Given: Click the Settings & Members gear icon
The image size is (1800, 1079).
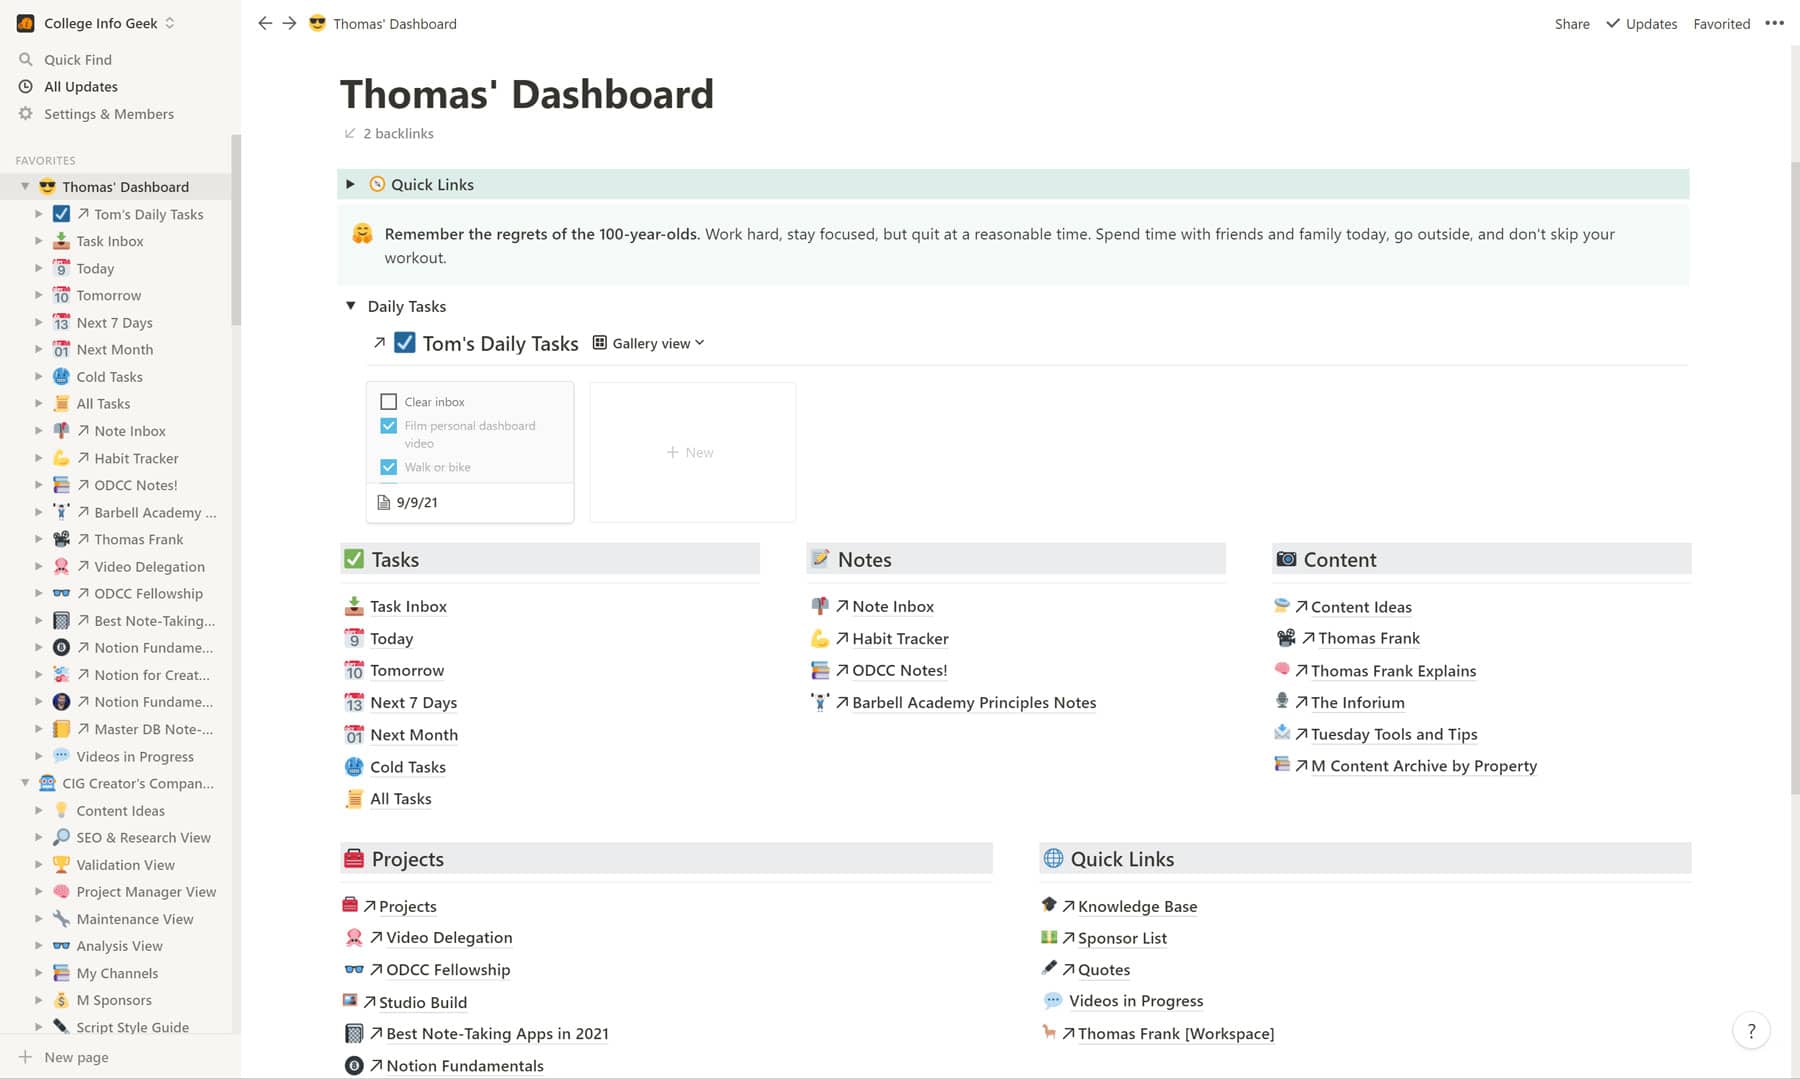Looking at the screenshot, I should [x=26, y=114].
